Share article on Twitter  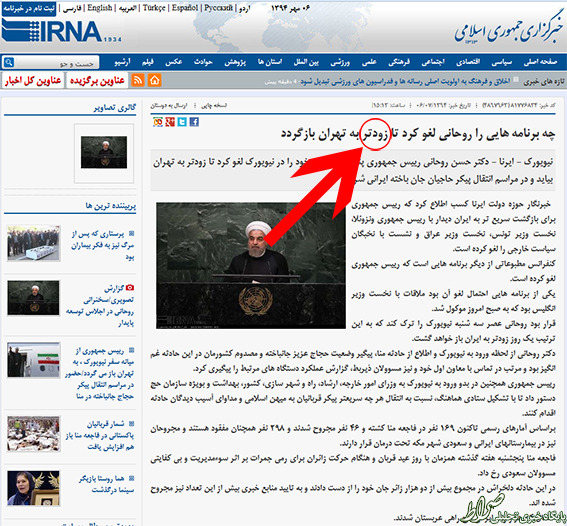pos(182,122)
